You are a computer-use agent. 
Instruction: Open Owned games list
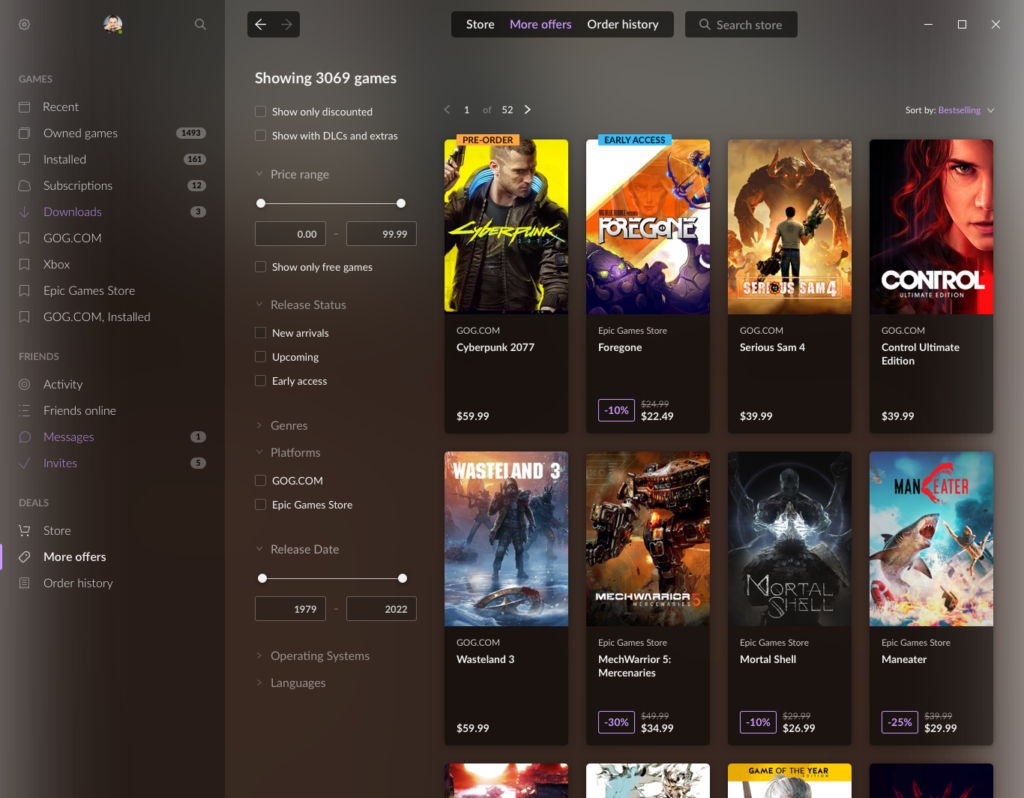point(80,133)
